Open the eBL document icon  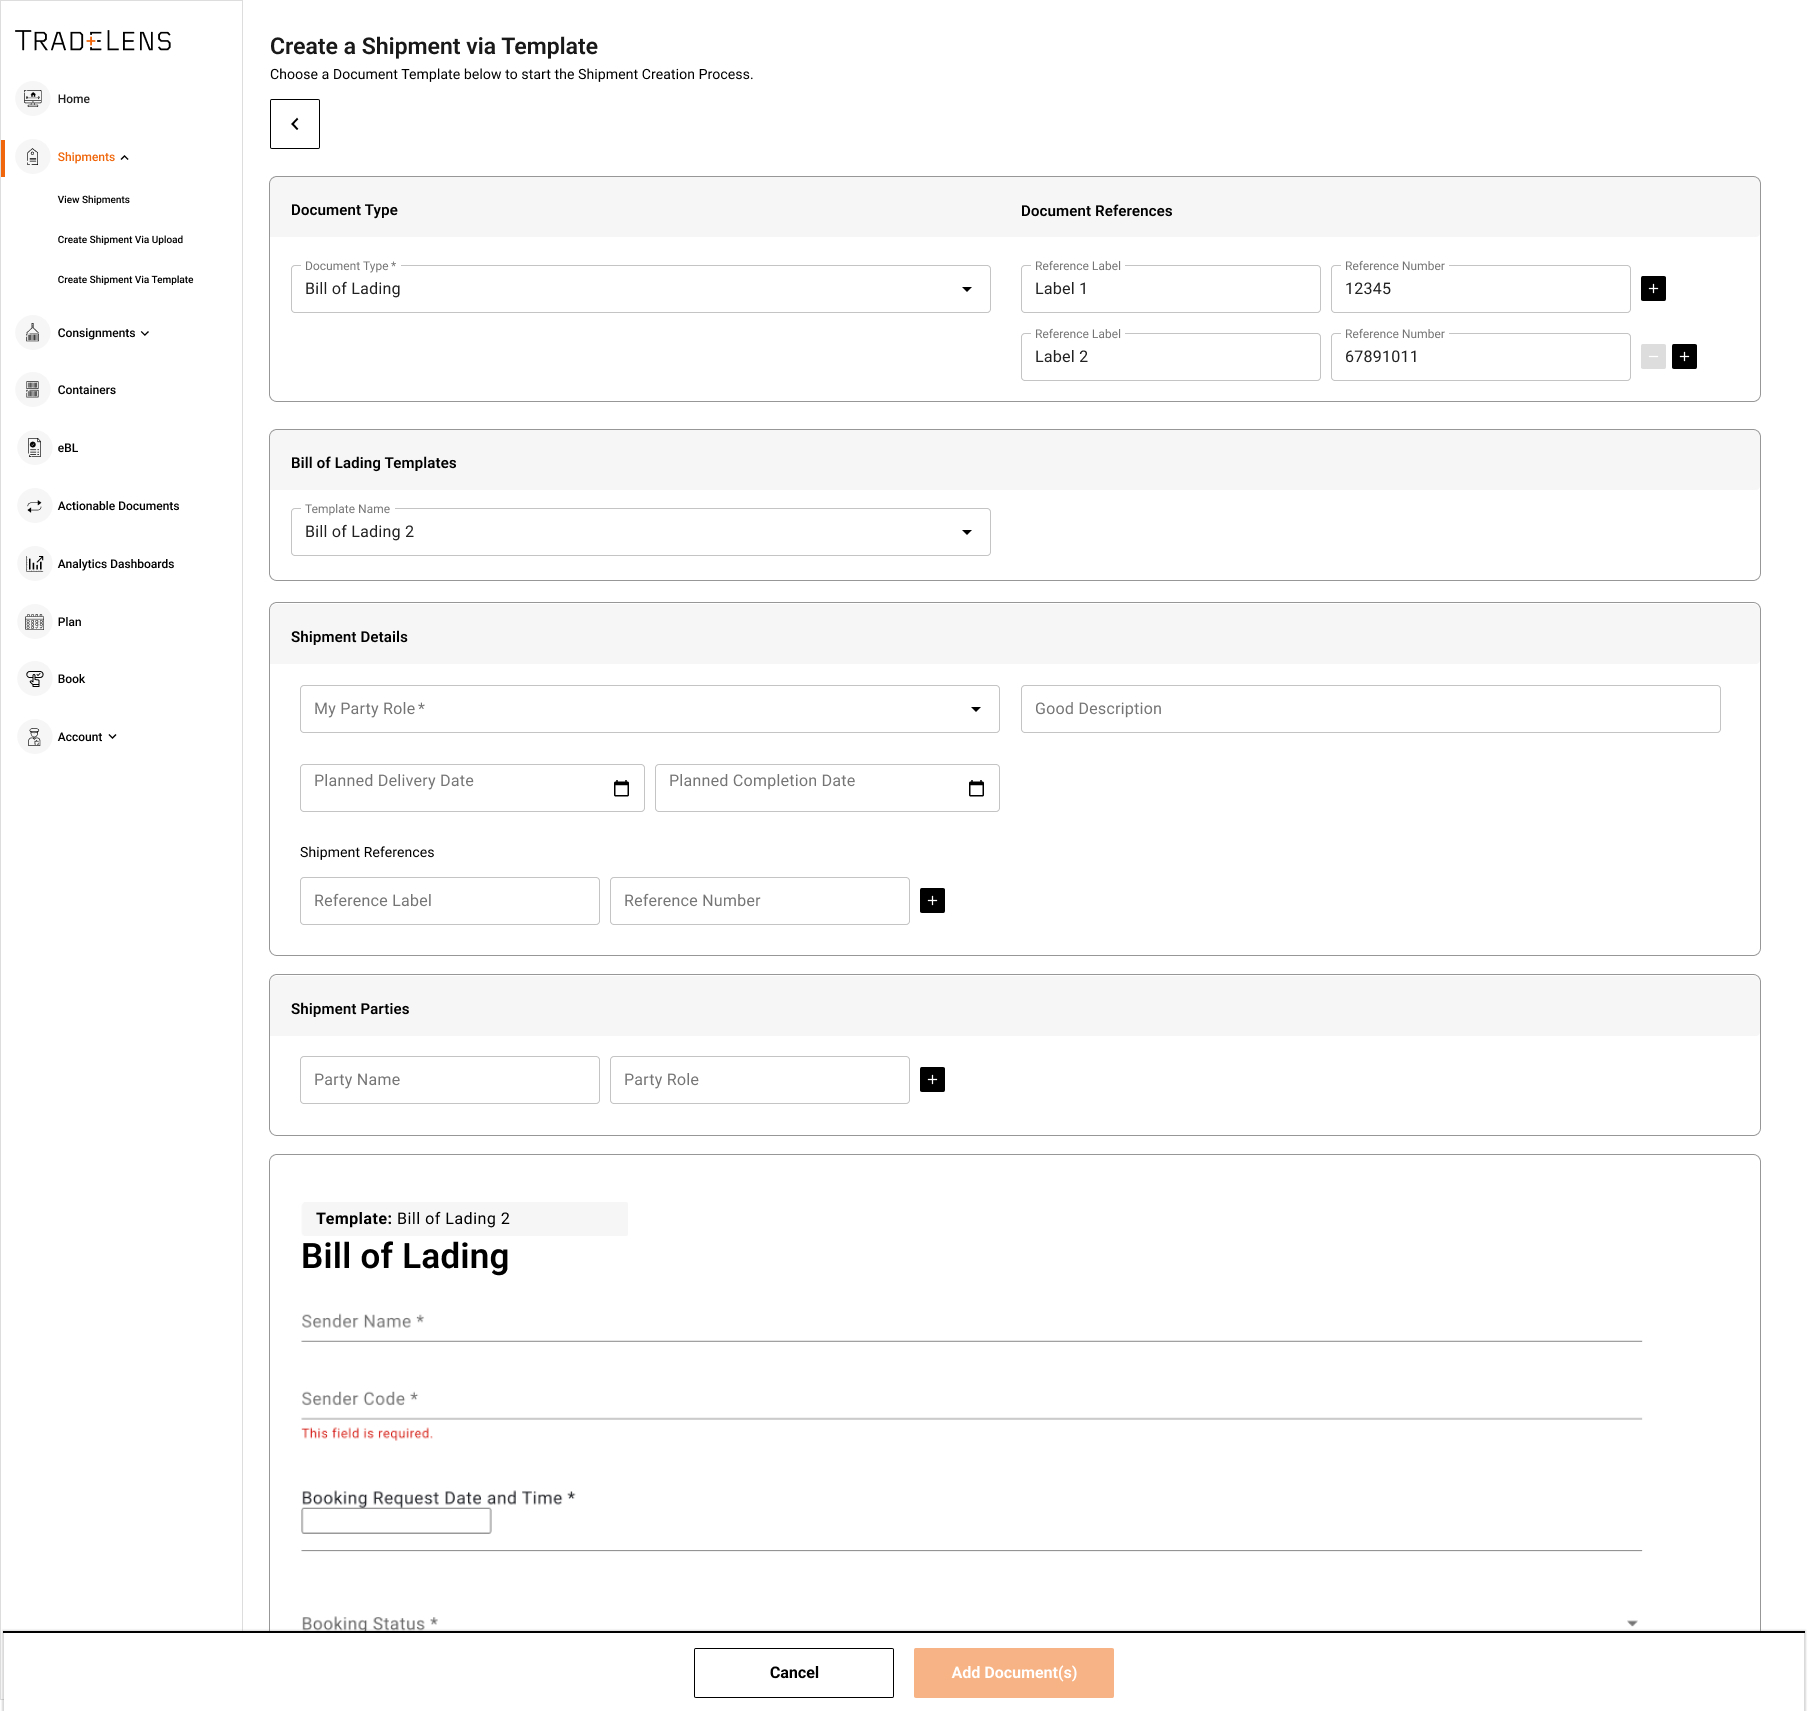pyautogui.click(x=33, y=448)
